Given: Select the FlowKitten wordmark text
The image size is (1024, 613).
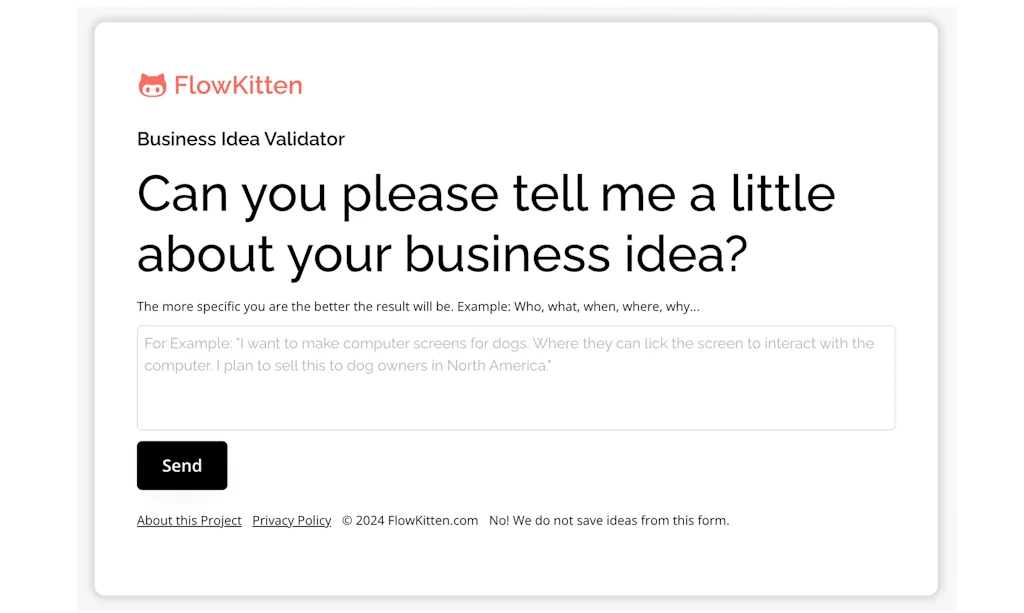Looking at the screenshot, I should 238,86.
